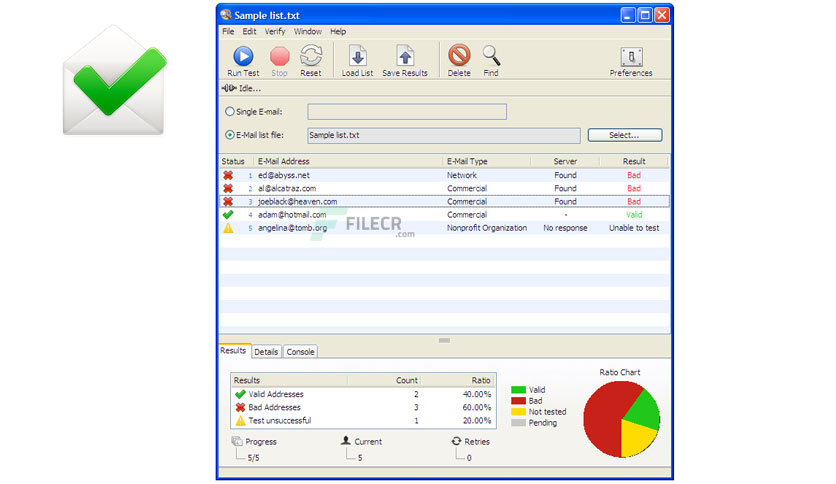Image resolution: width=836 pixels, height=484 pixels.
Task: Click the gray Pending legend swatch
Action: pyautogui.click(x=518, y=423)
